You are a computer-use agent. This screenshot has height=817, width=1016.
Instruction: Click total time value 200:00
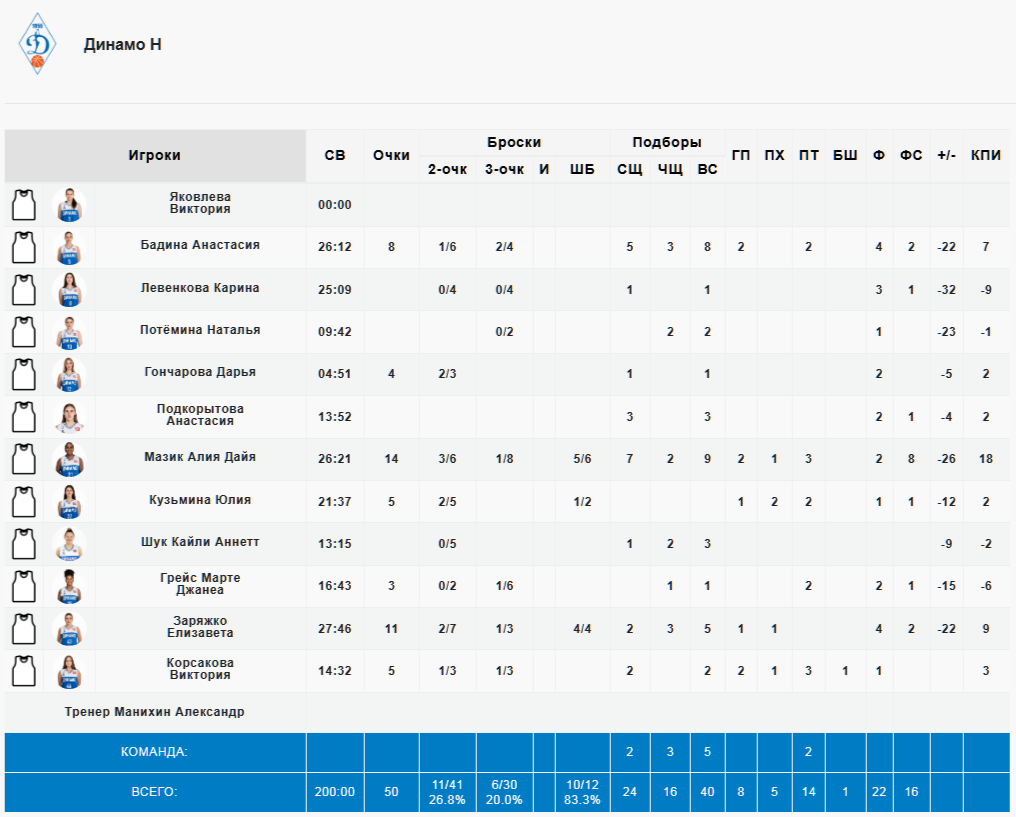click(x=335, y=792)
